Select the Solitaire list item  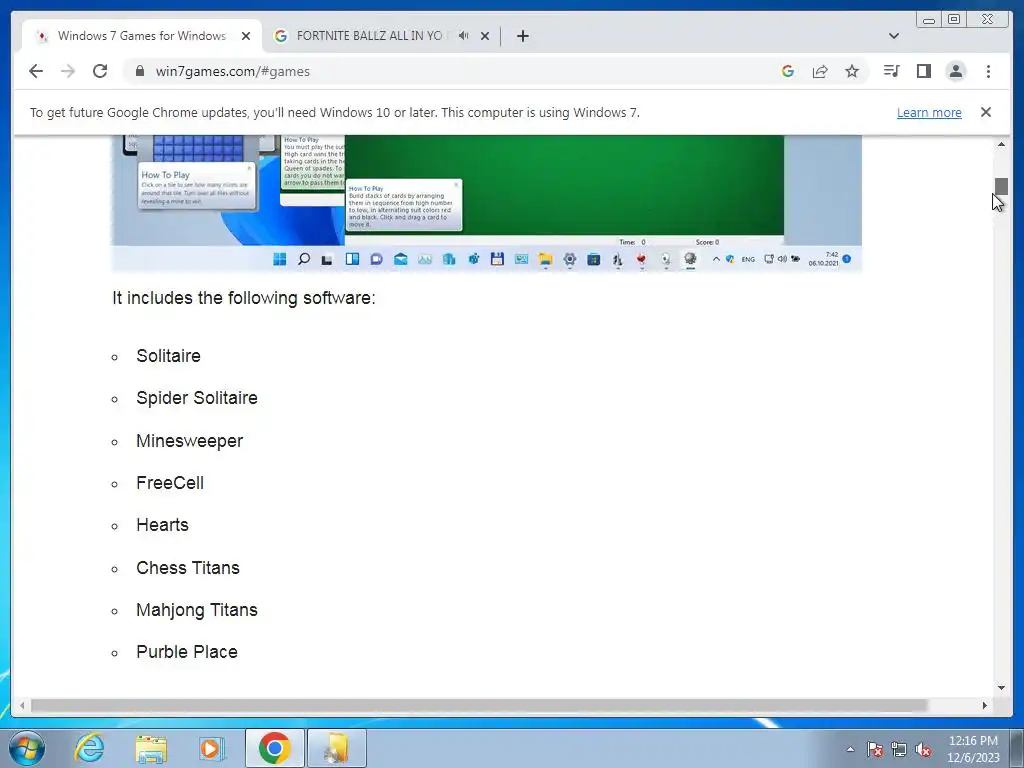point(168,356)
